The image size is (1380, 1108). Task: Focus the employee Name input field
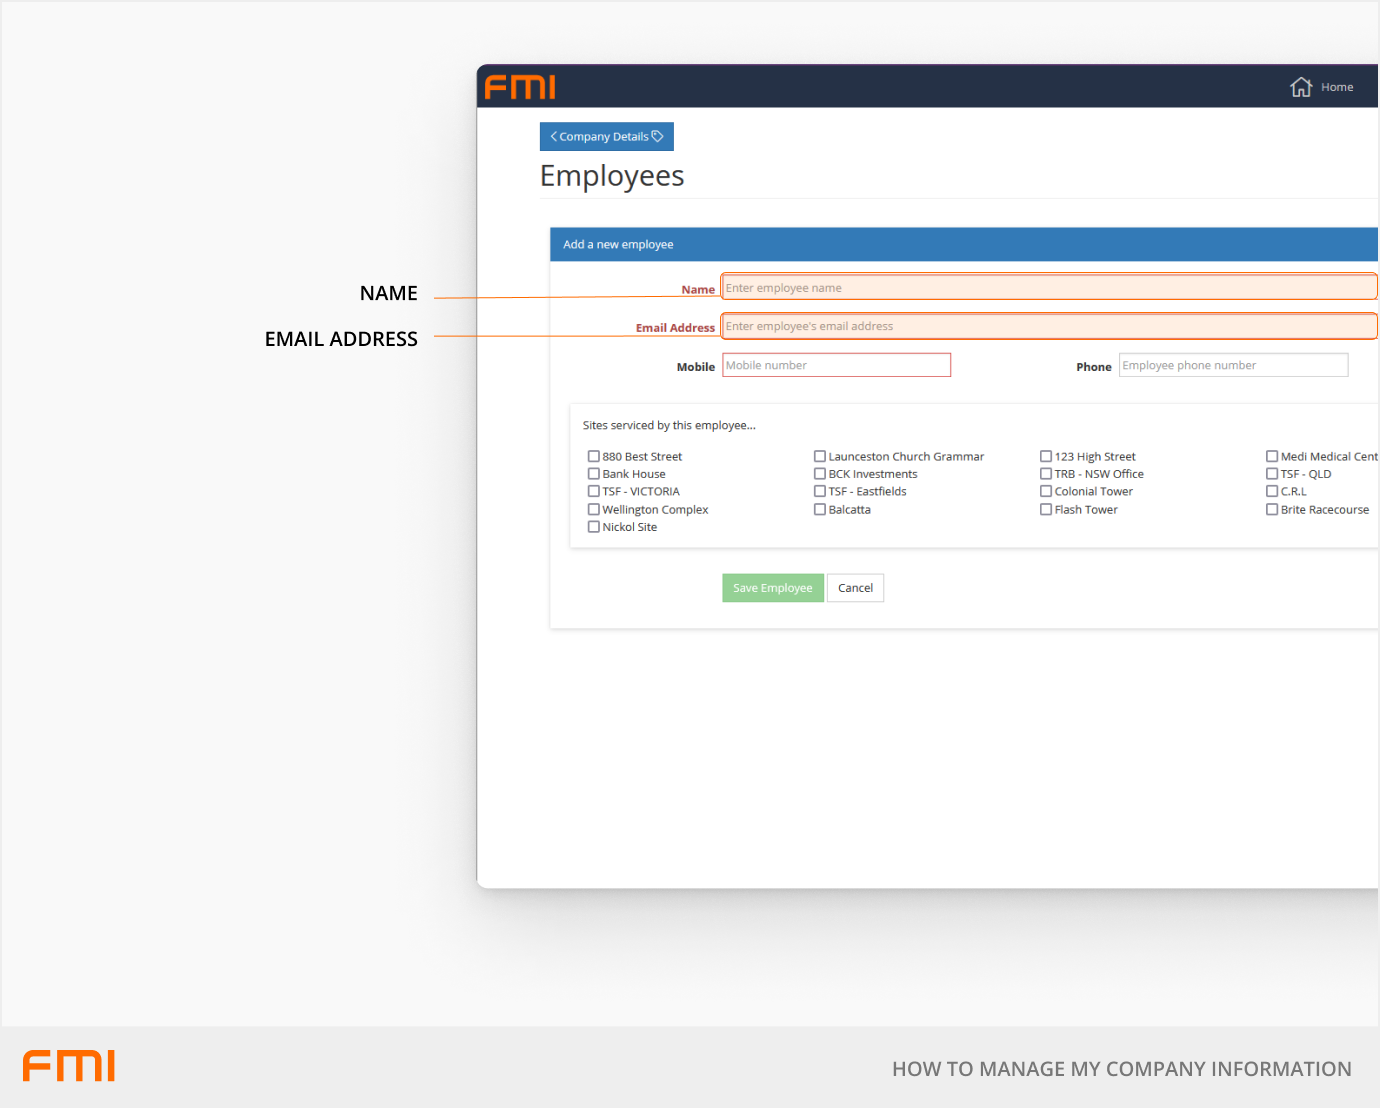(x=1048, y=288)
